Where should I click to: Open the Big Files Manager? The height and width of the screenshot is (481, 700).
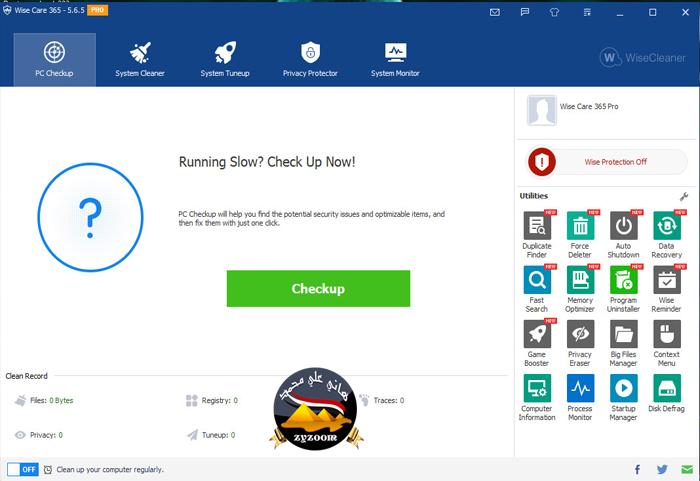pos(623,343)
